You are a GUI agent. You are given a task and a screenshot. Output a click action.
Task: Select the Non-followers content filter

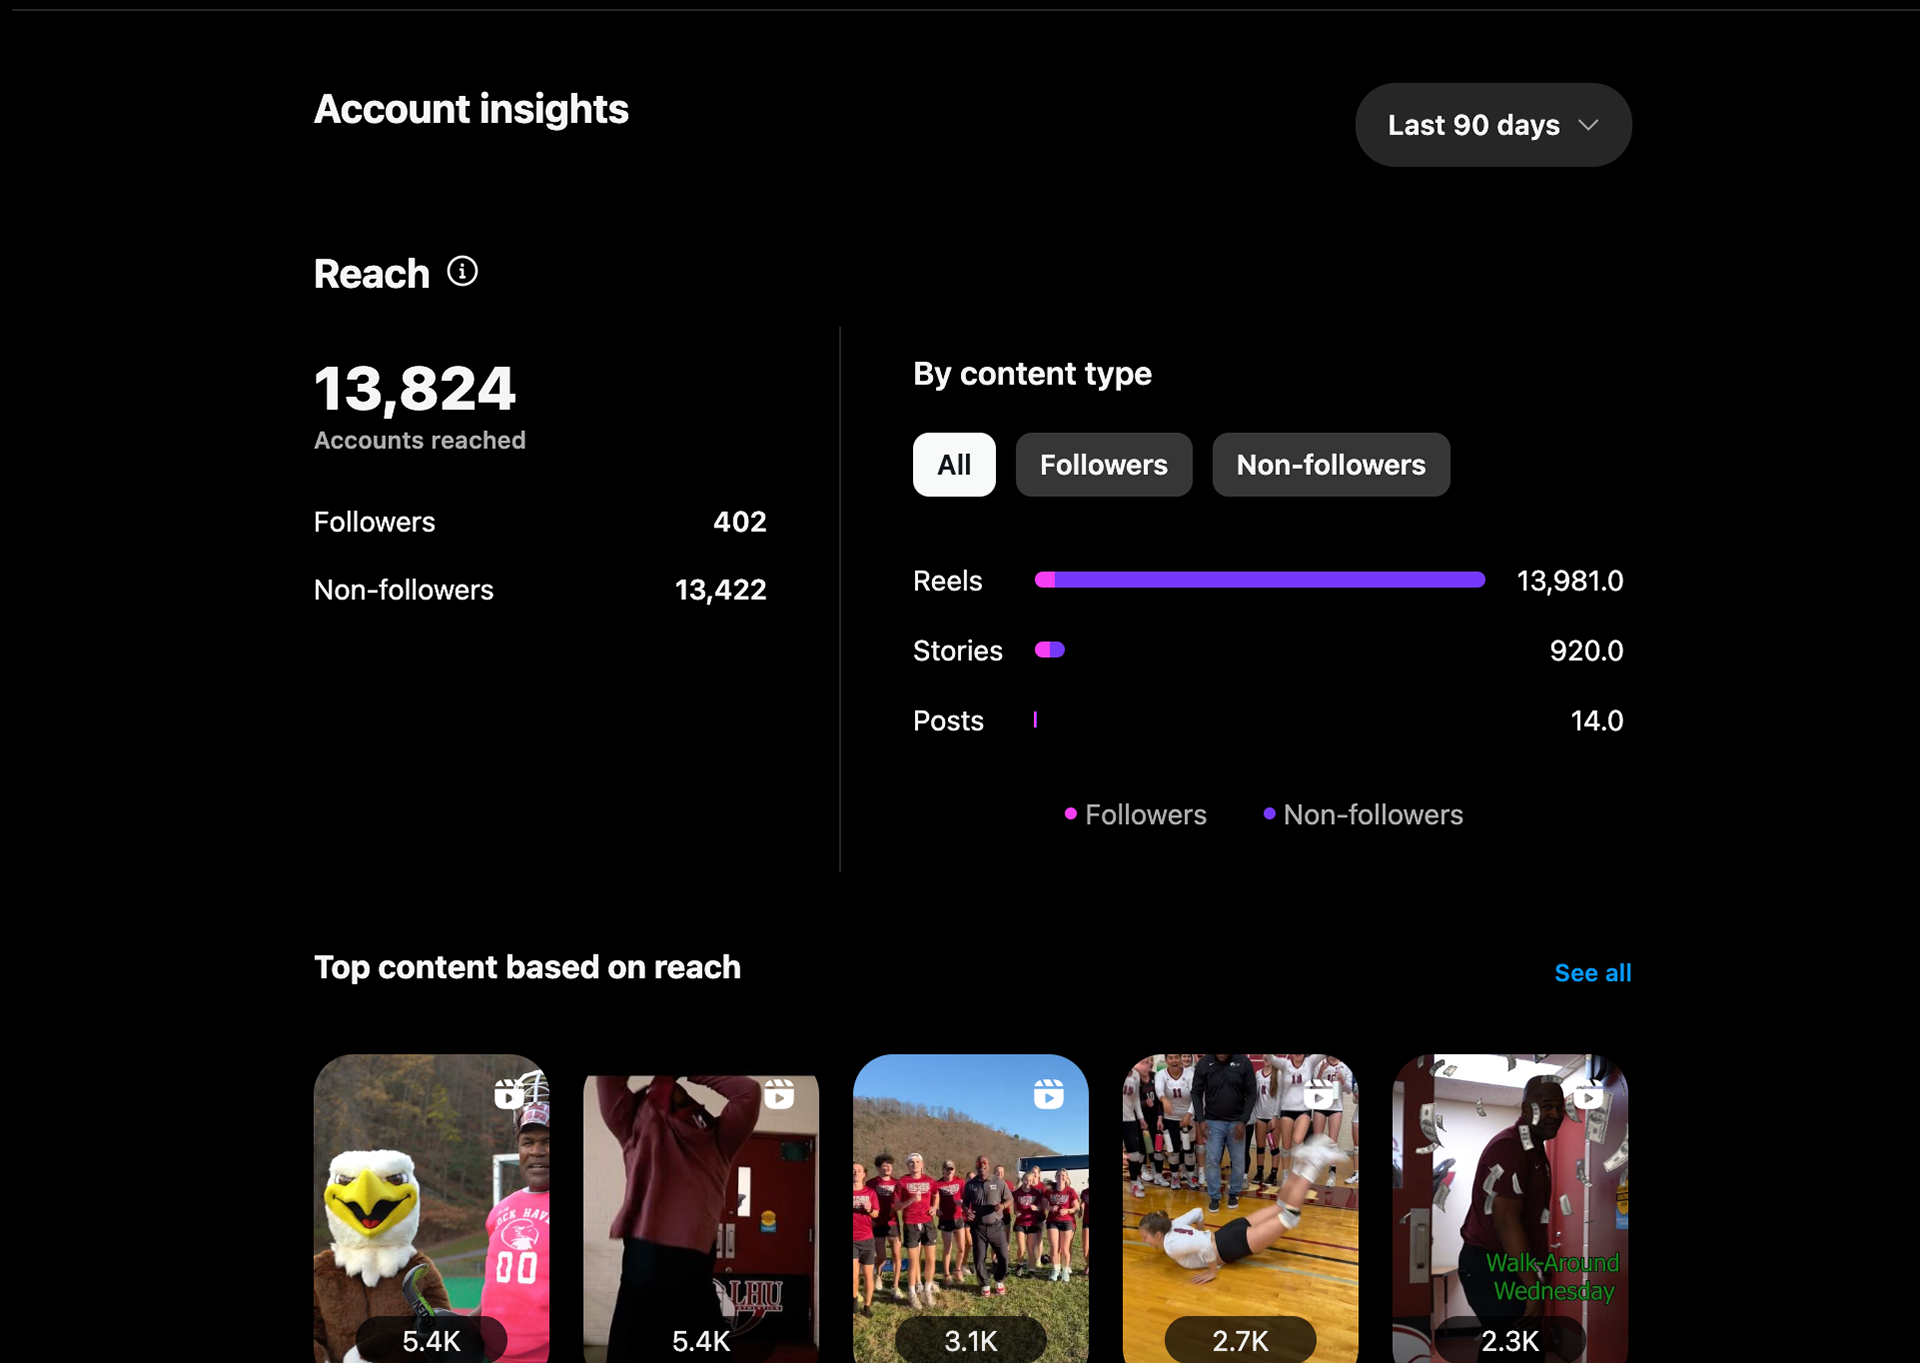click(1331, 465)
